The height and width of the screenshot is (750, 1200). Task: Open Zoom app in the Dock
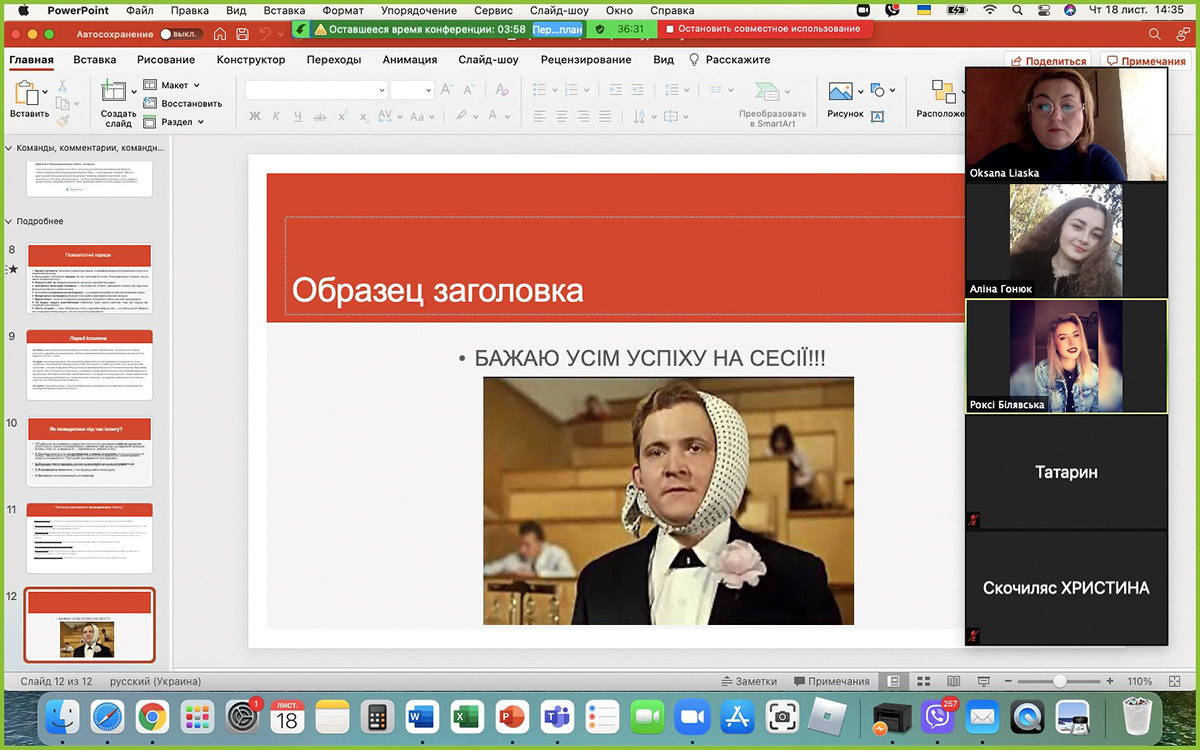tap(691, 716)
